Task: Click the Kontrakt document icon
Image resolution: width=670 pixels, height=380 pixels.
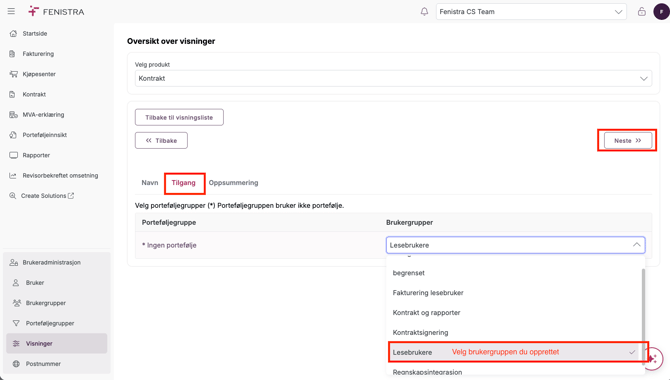Action: click(12, 94)
